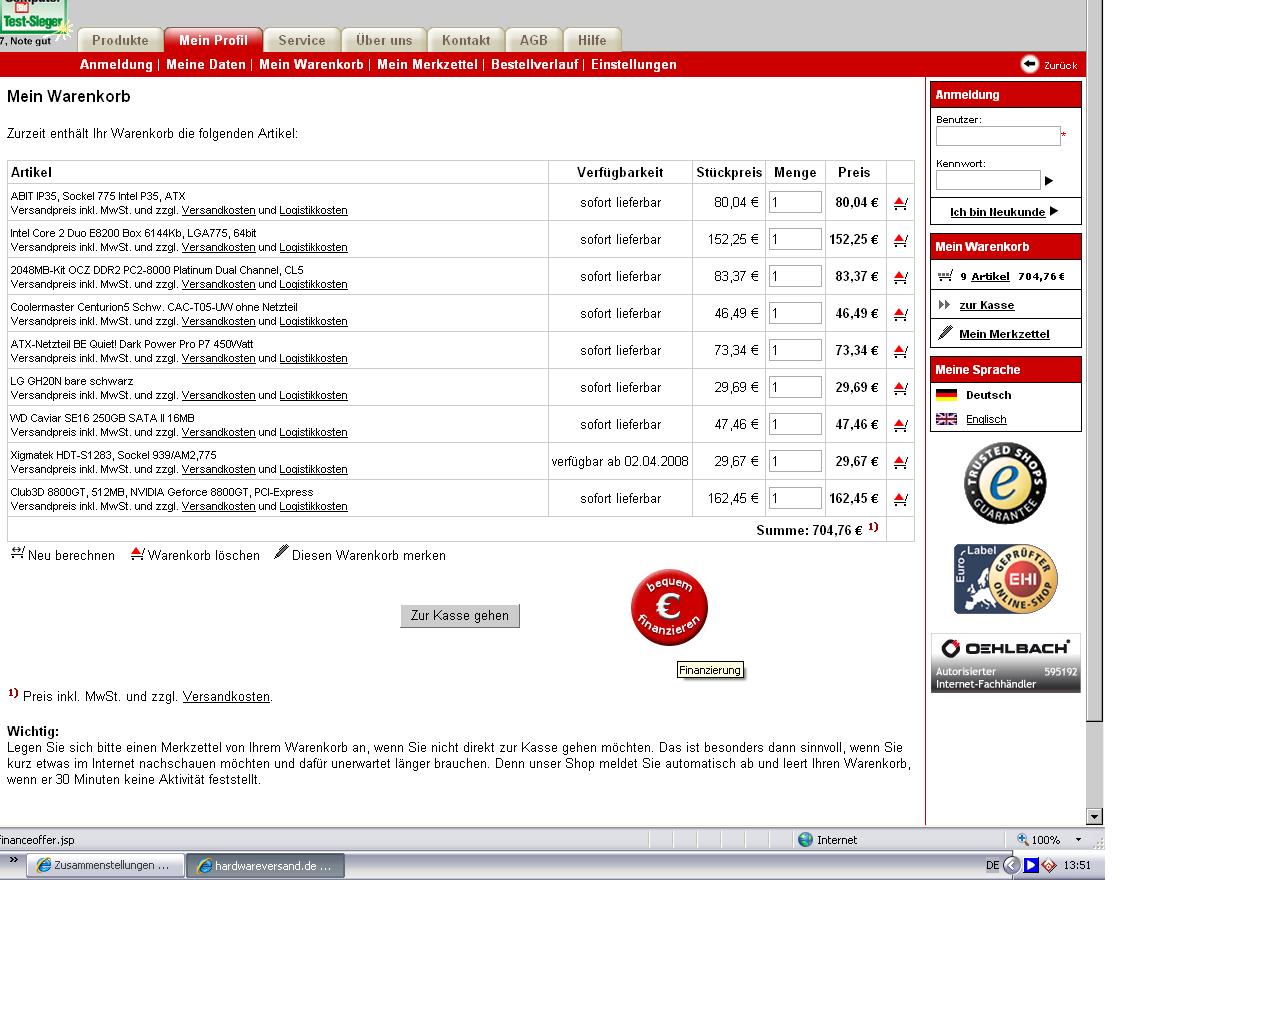This screenshot has width=1280, height=1024.
Task: Click the double arrow next to zur Kasse
Action: tap(945, 305)
